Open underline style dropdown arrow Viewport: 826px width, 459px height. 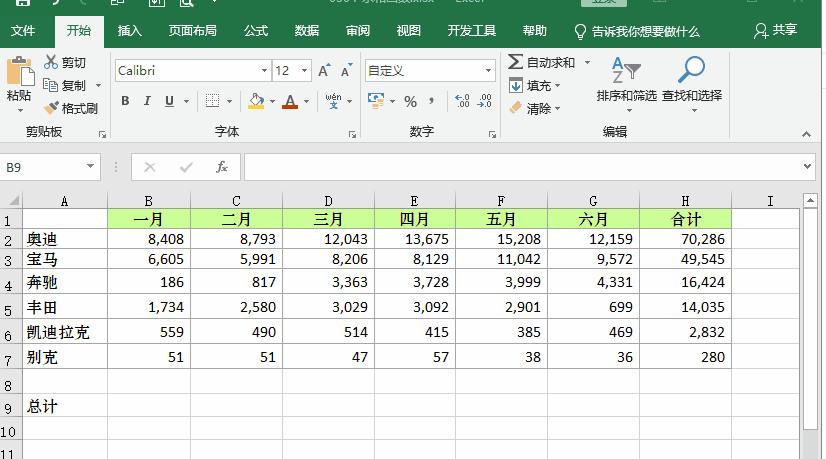pos(186,101)
